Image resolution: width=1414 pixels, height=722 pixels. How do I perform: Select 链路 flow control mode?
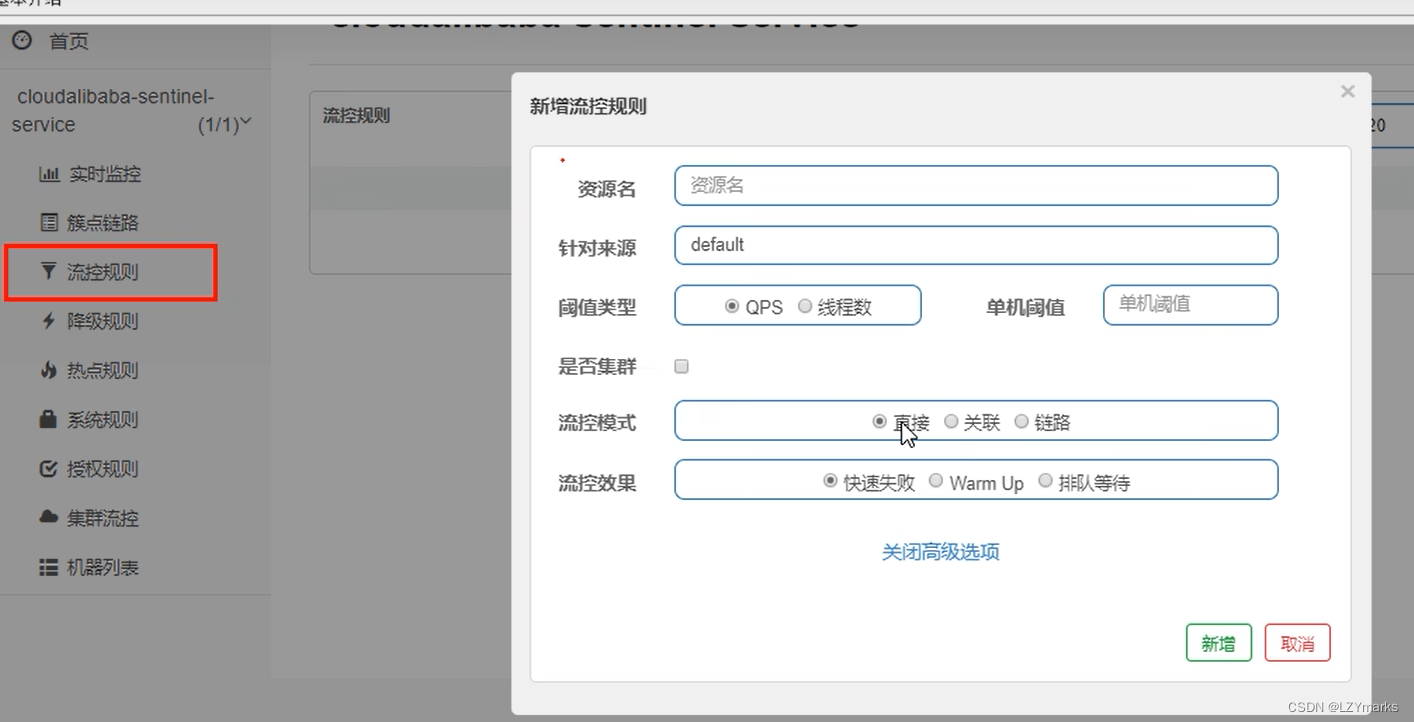(x=1021, y=422)
